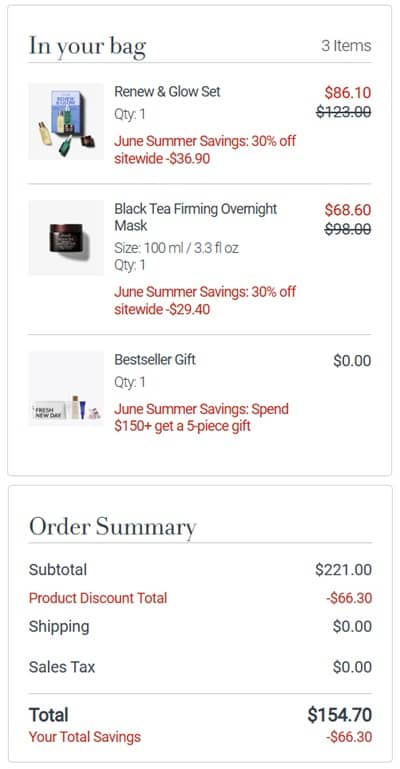Click the Total $154.70 amount

[340, 715]
